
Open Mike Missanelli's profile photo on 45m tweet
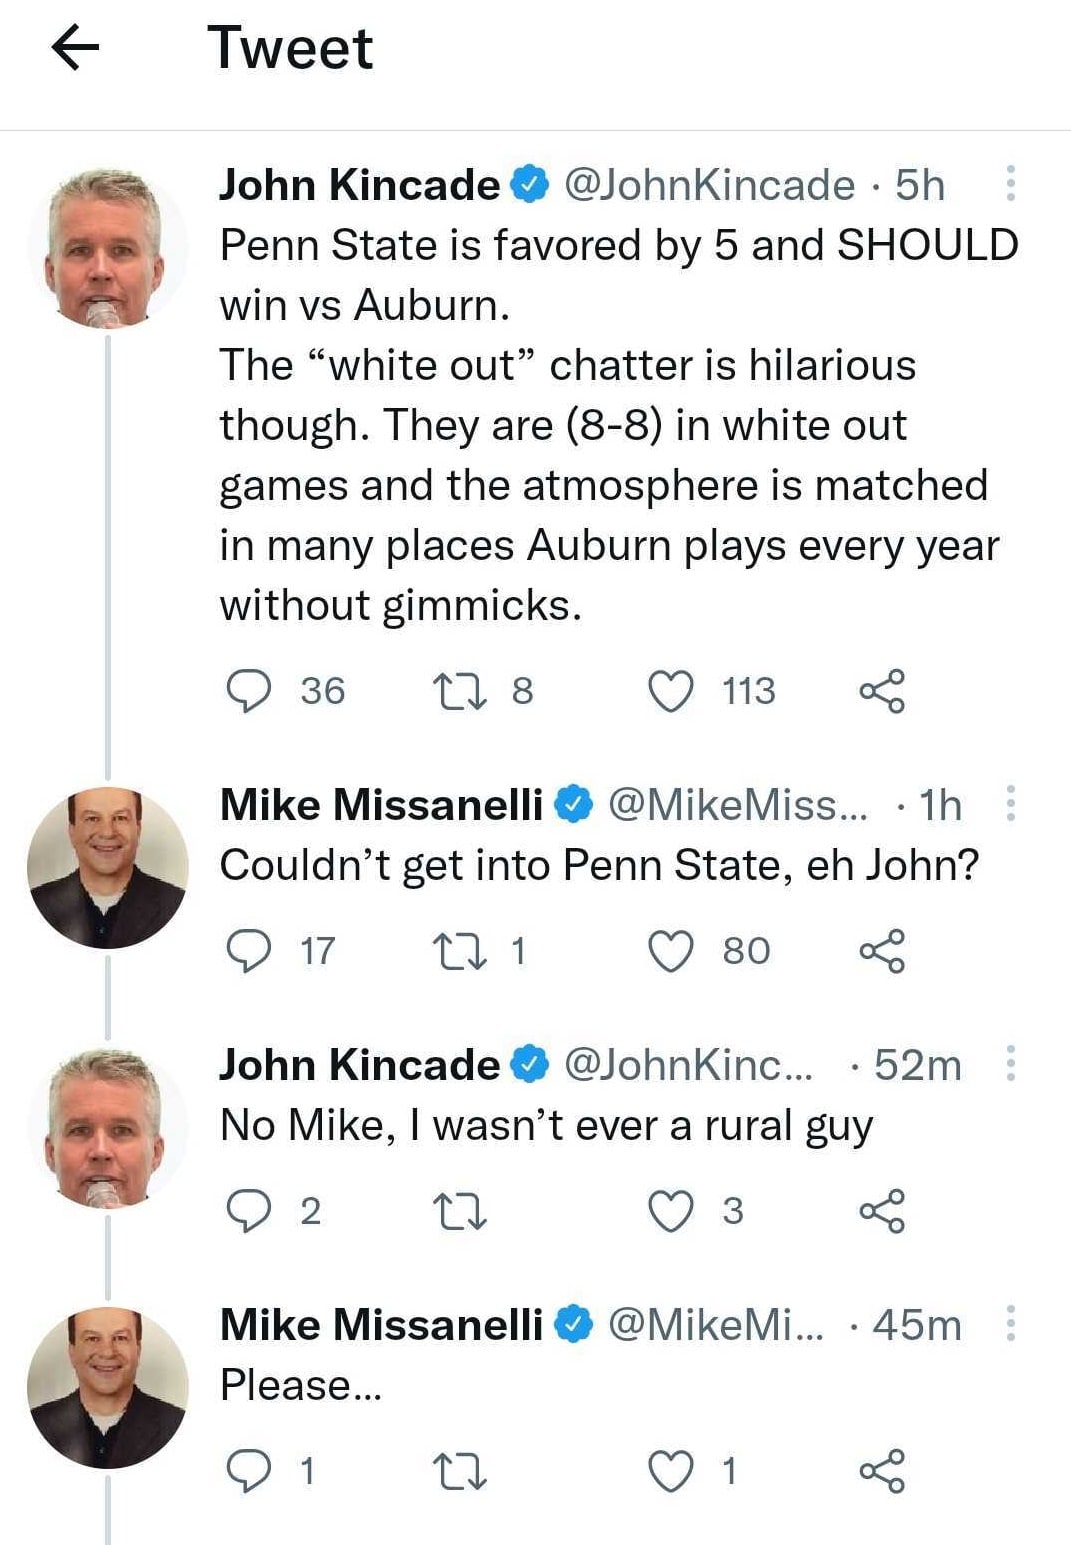[x=107, y=1387]
